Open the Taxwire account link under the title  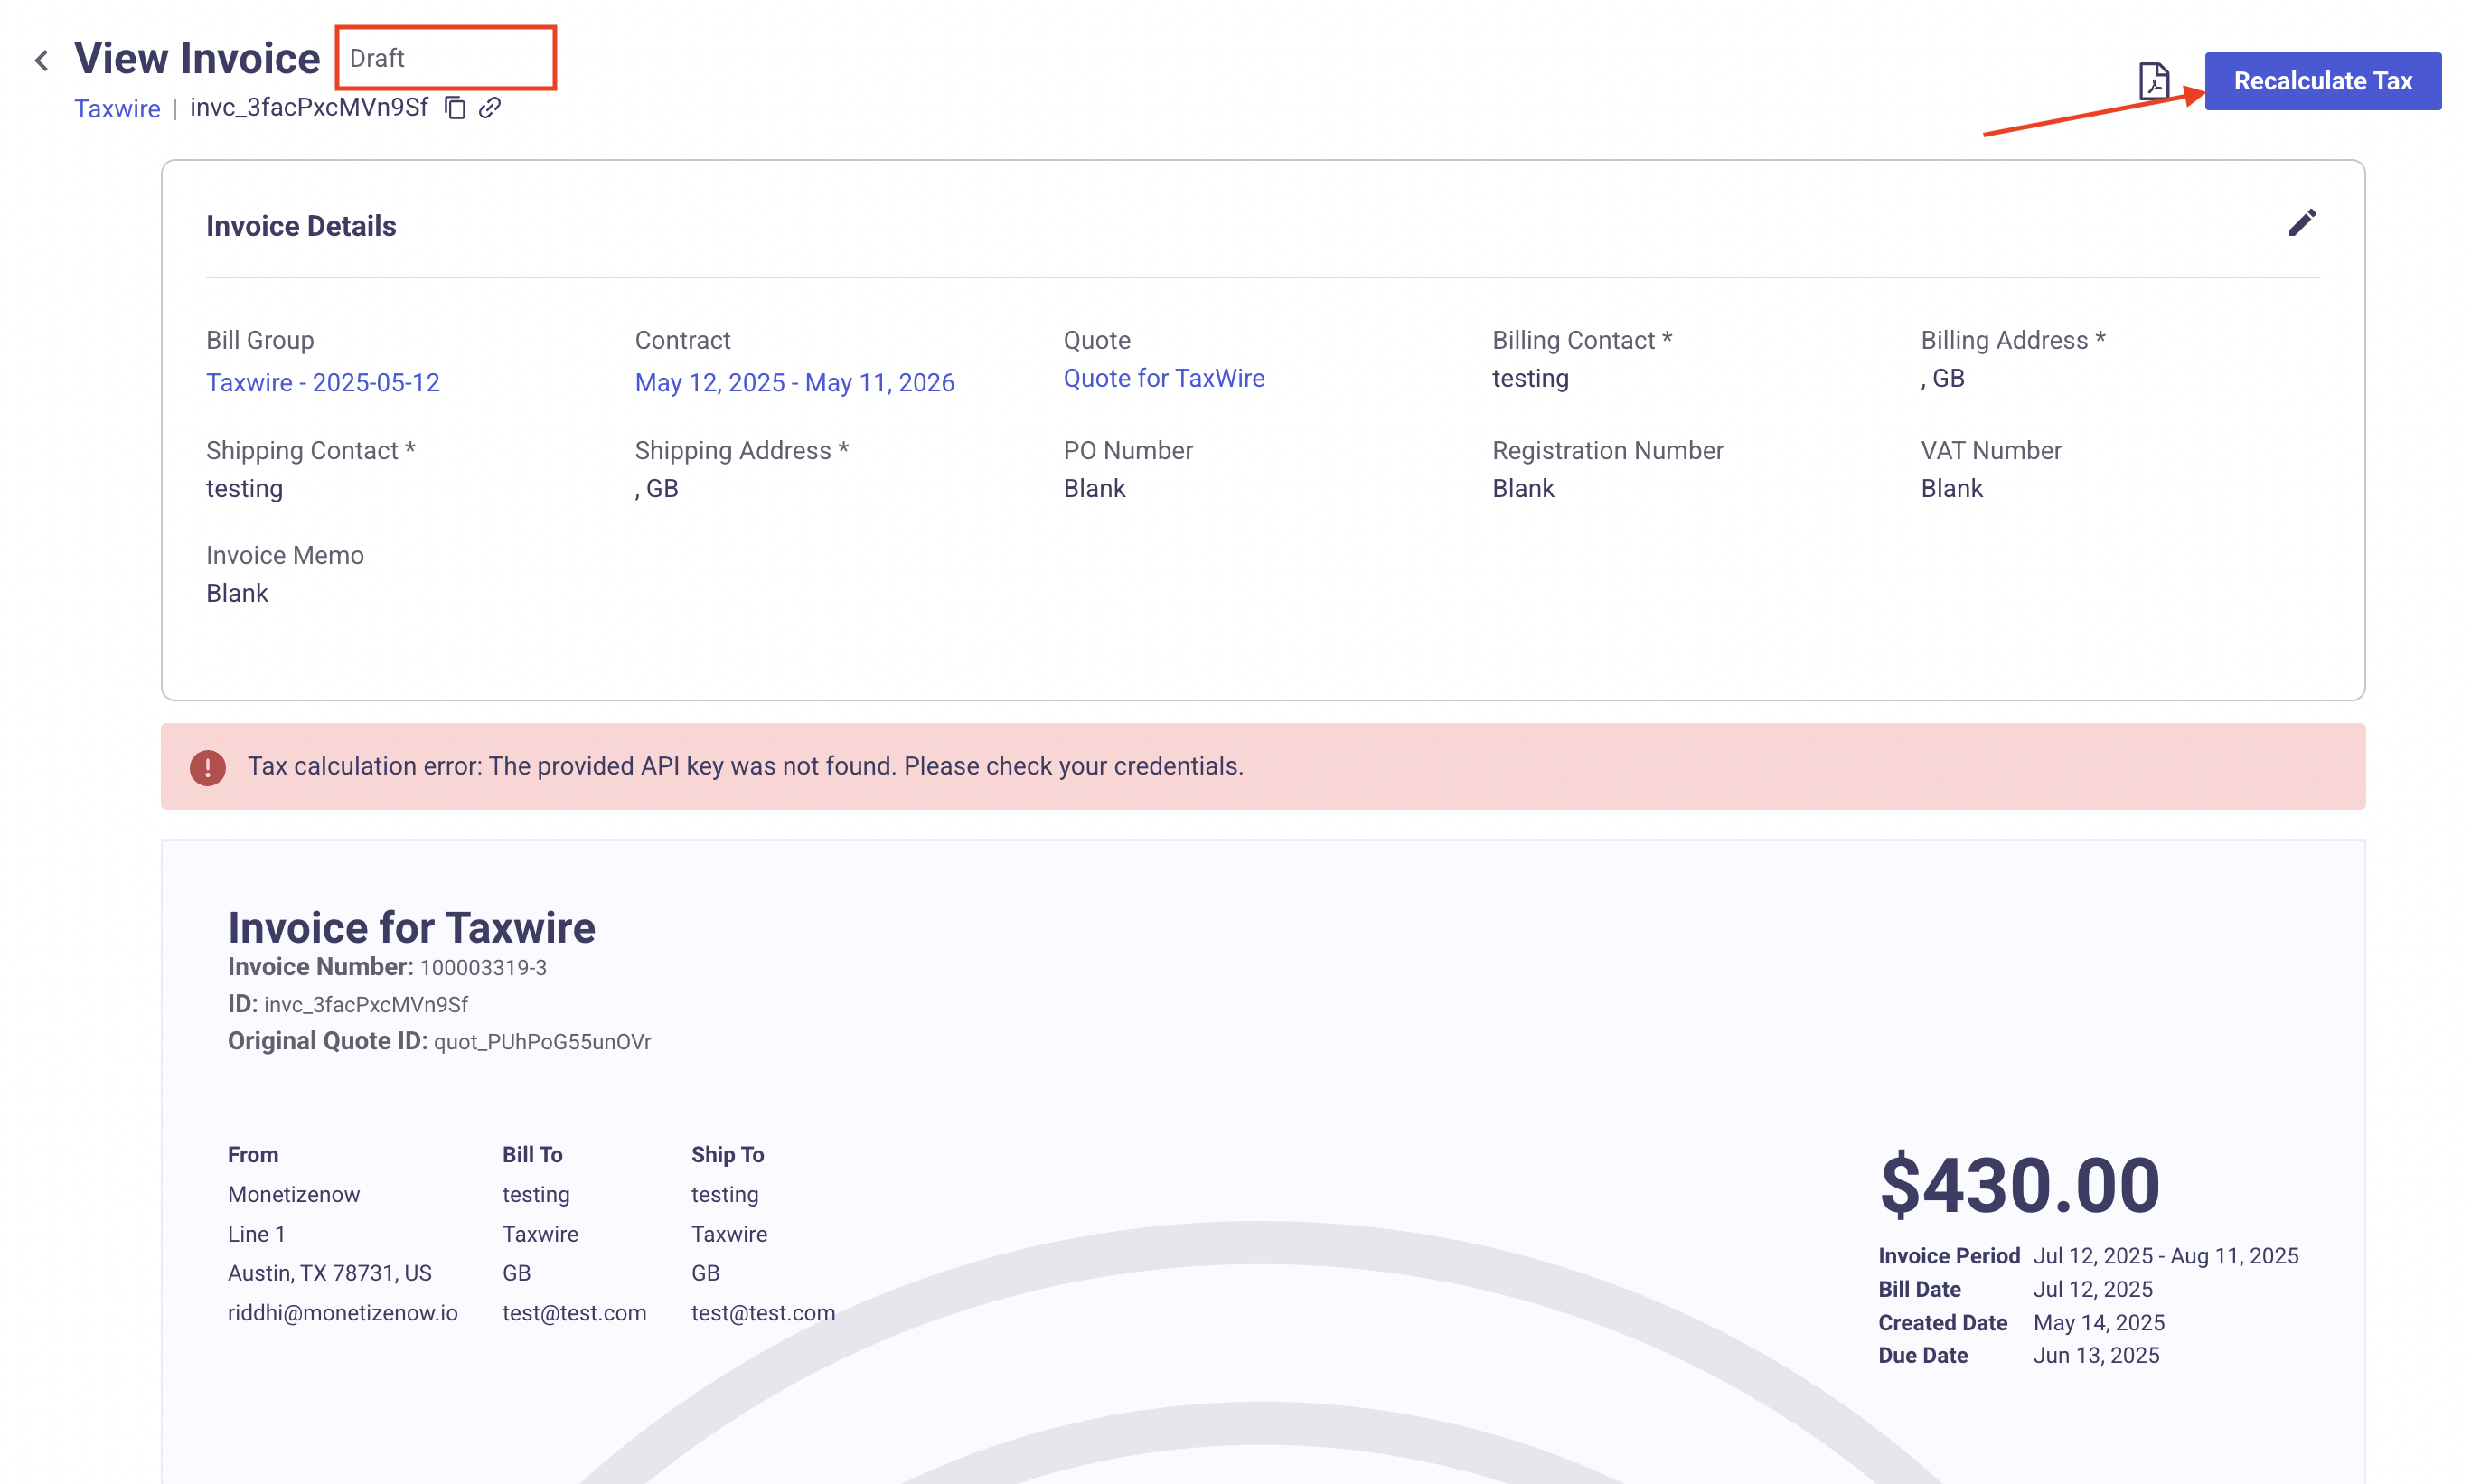(117, 109)
